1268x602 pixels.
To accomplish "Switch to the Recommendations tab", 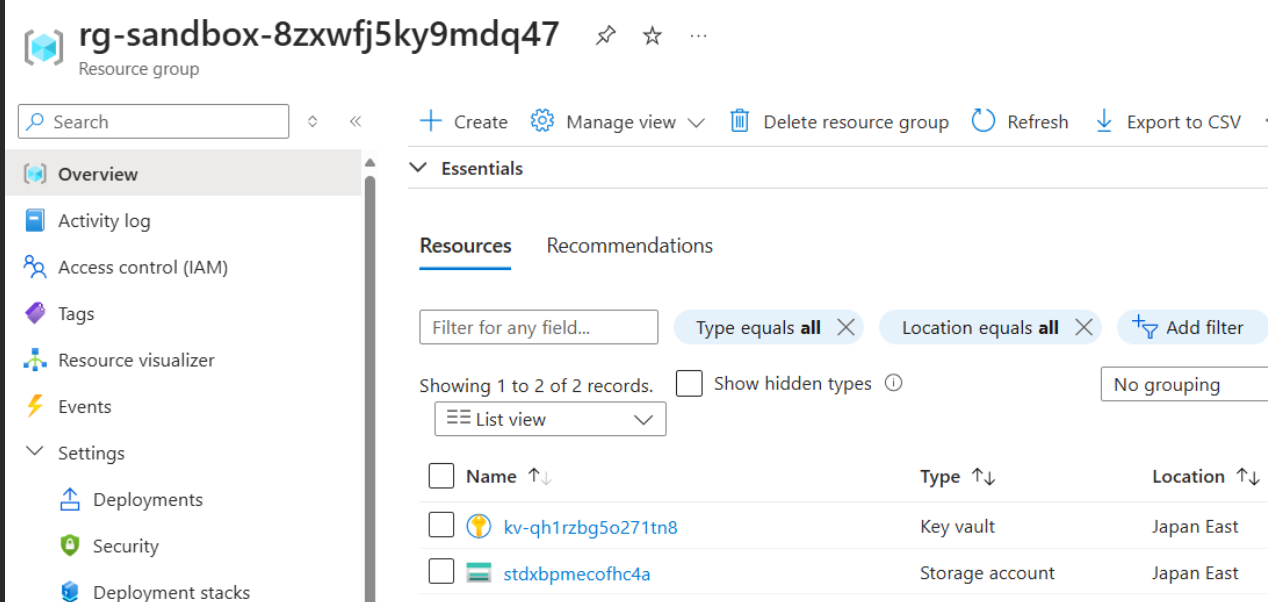I will pos(630,246).
